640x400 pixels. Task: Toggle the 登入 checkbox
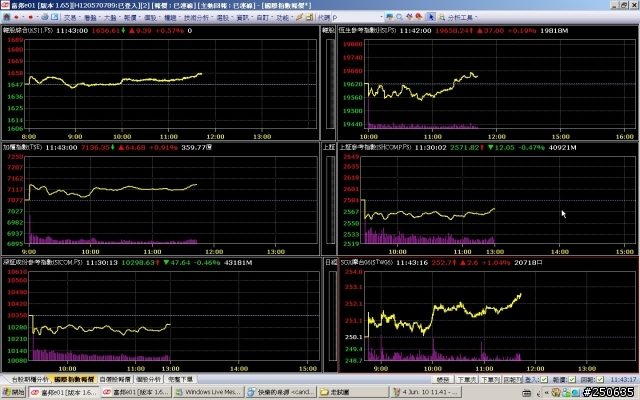click(544, 380)
